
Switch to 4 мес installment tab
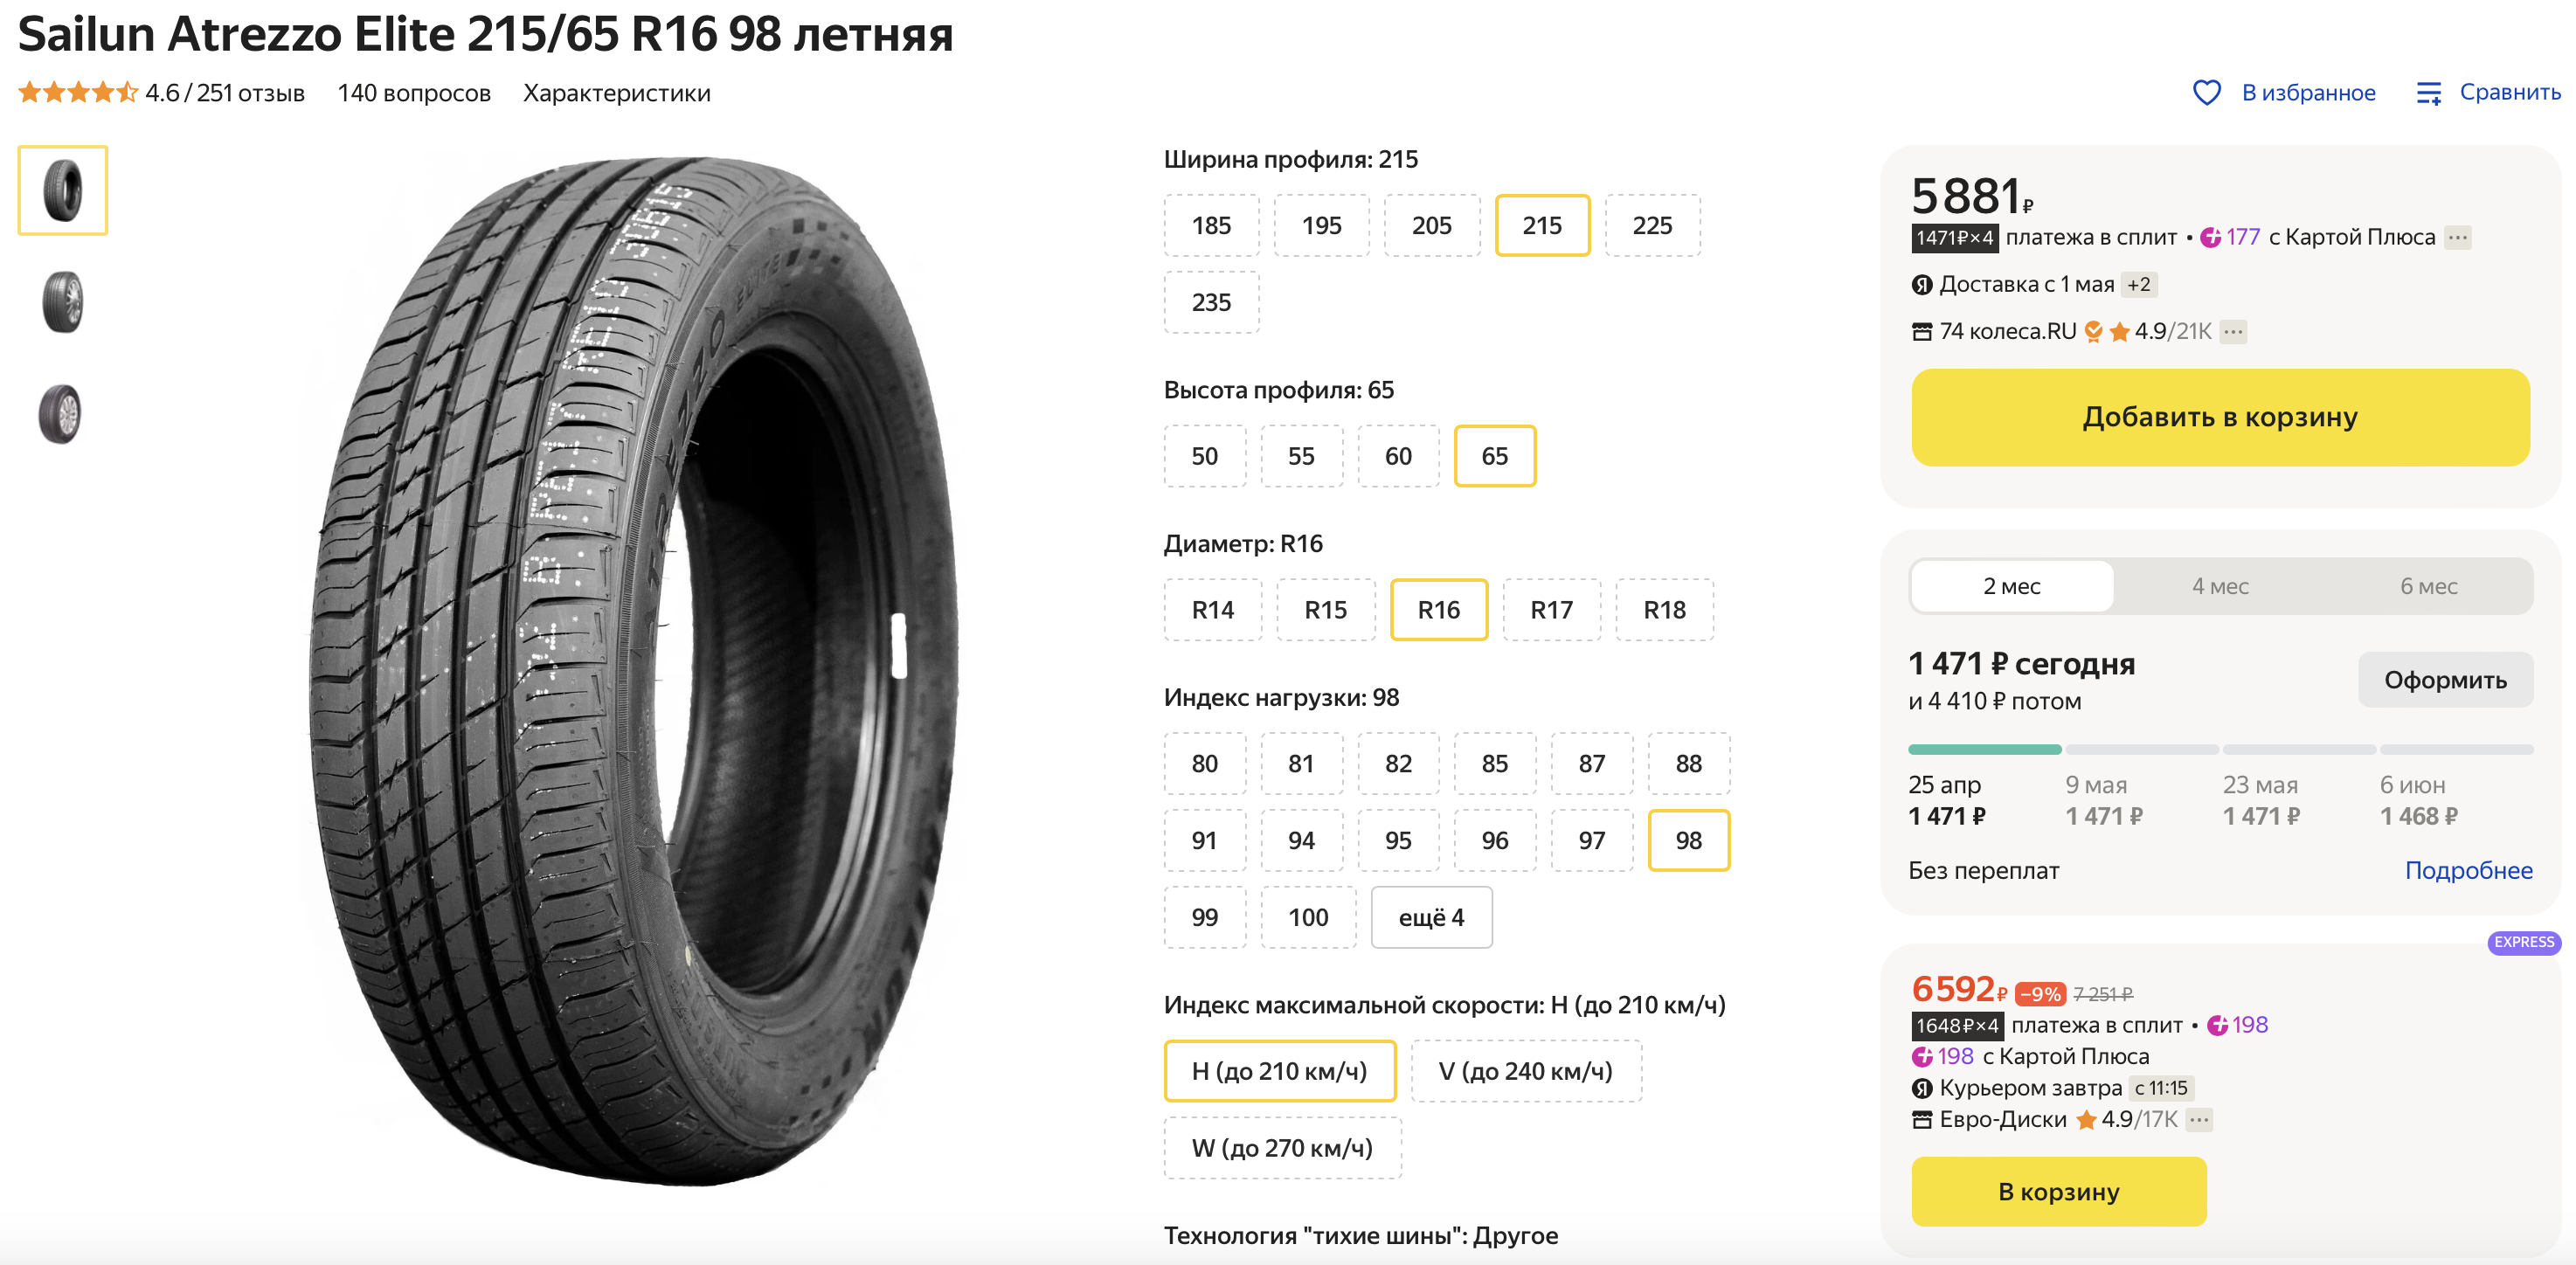coord(2219,587)
